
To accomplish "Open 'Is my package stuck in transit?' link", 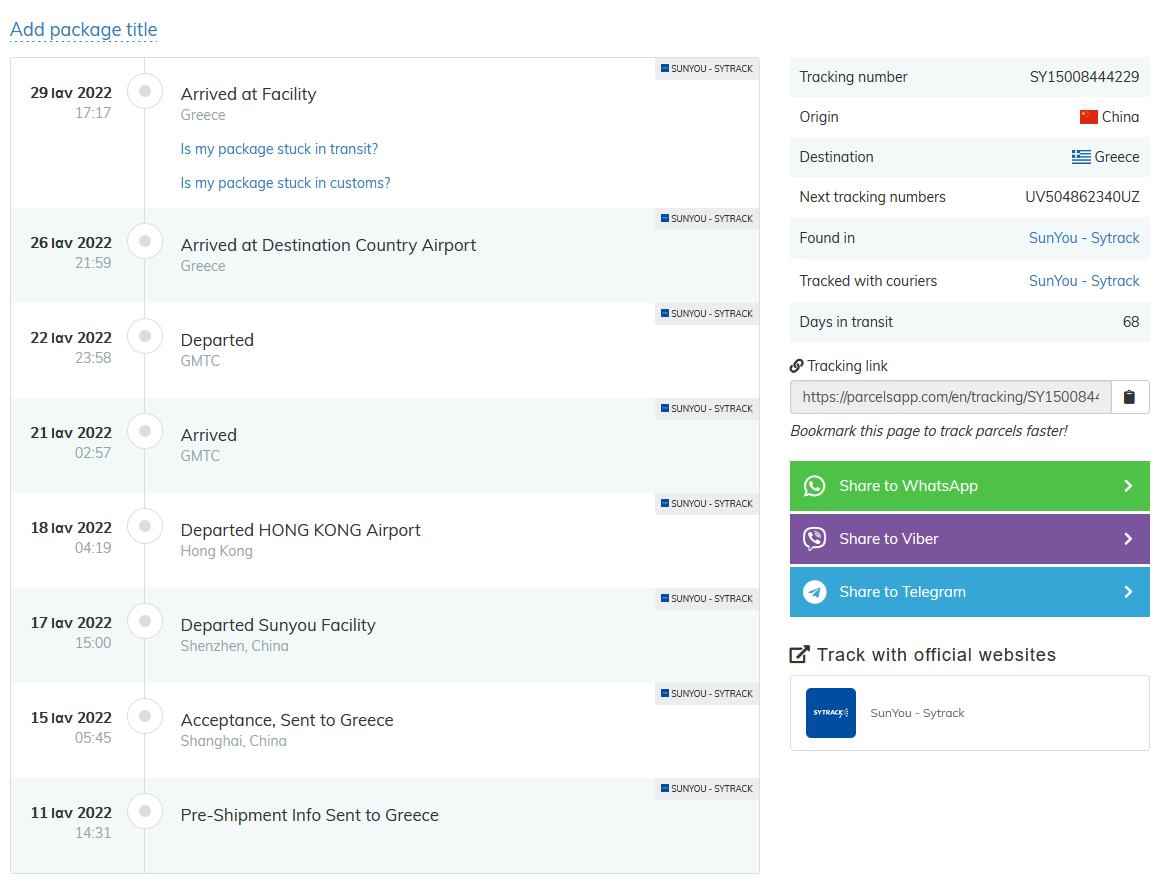I will [279, 149].
